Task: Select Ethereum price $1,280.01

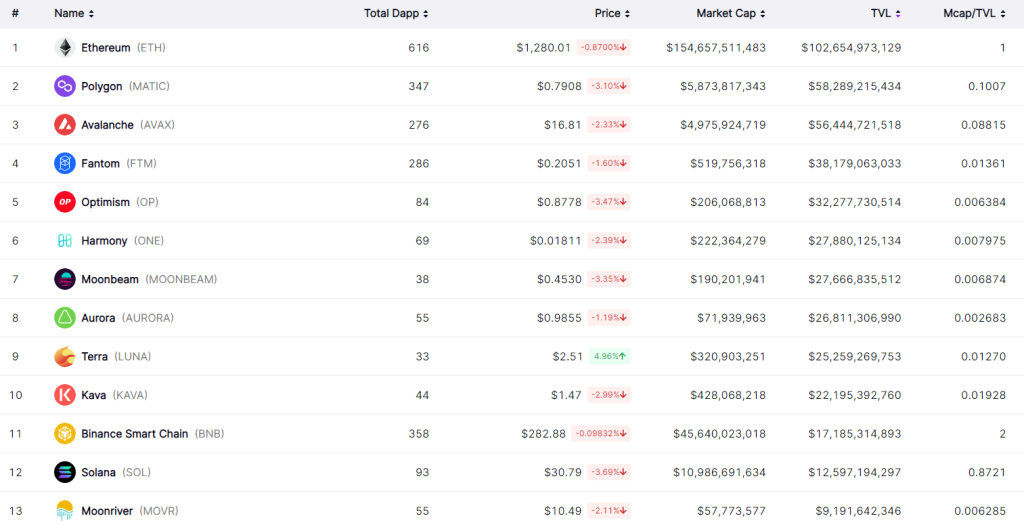Action: click(543, 48)
